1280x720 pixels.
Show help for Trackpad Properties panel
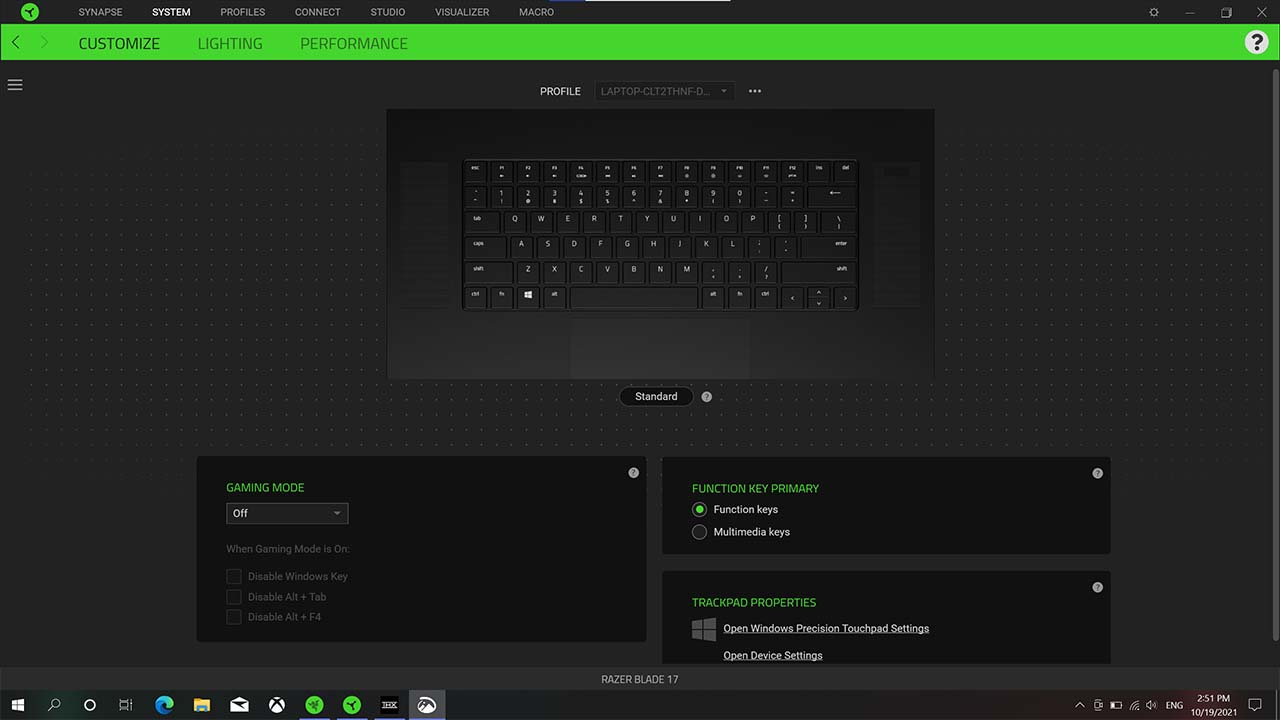point(1097,588)
